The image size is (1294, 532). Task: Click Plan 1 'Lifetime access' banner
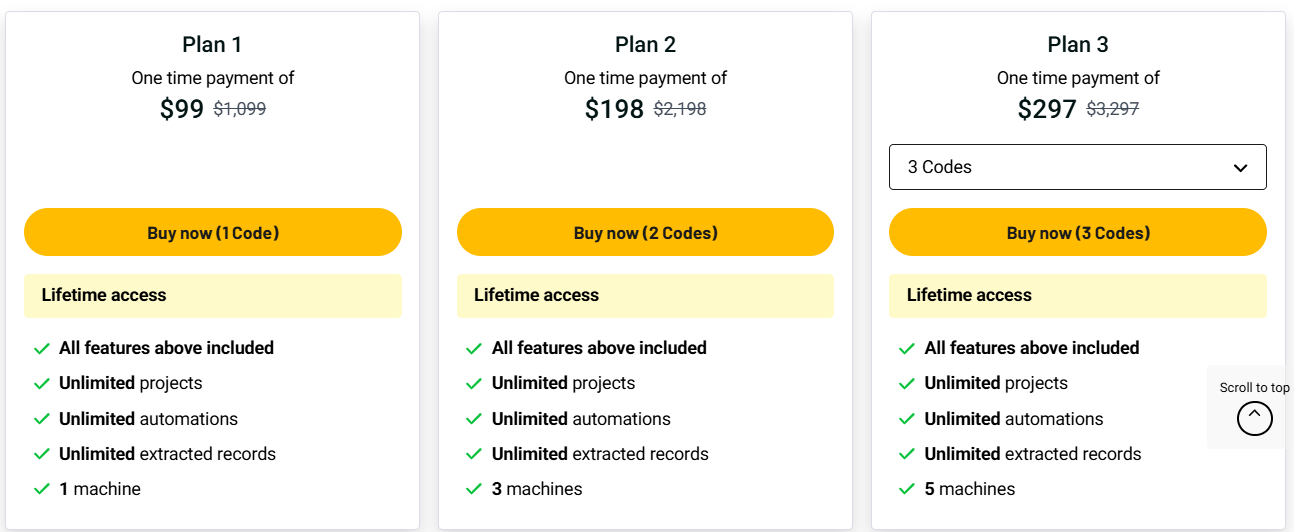[212, 295]
